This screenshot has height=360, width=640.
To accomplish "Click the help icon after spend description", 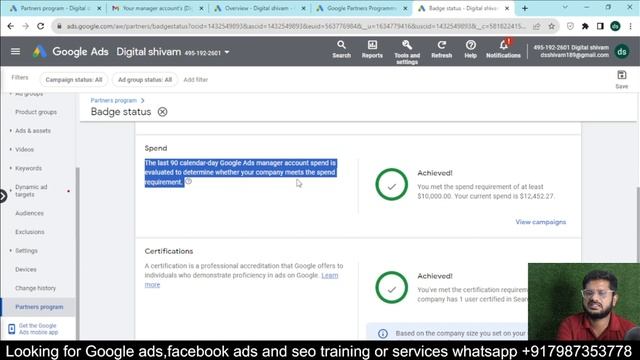I will (188, 181).
